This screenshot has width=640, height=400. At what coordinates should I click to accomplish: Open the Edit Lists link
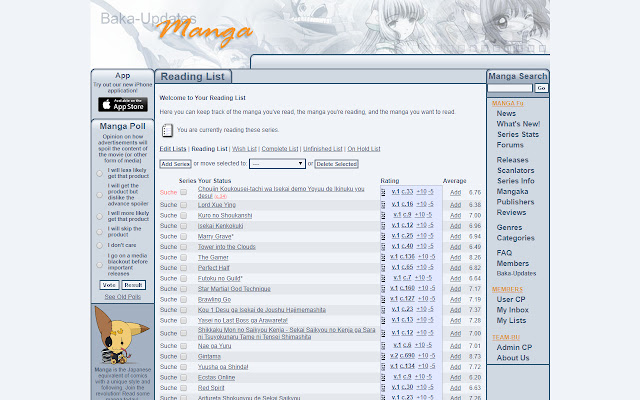click(x=173, y=149)
